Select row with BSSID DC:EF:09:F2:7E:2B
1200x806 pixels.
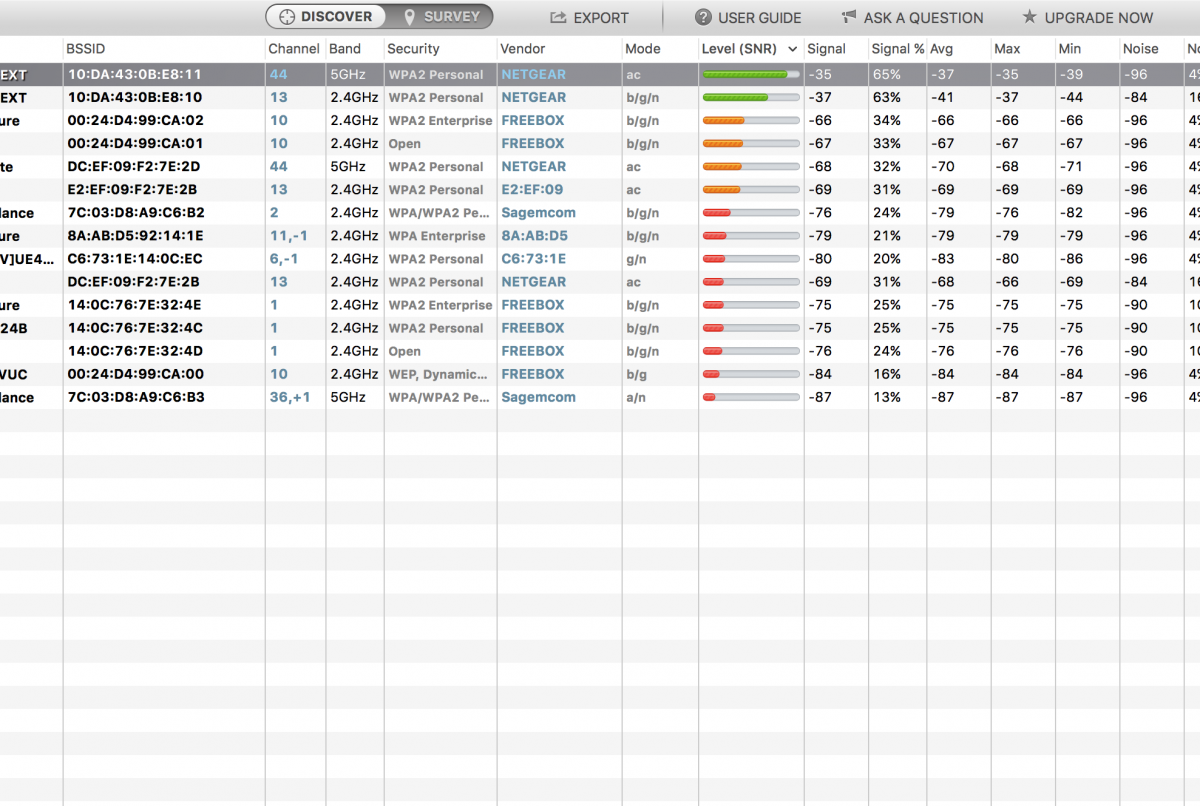(x=600, y=281)
